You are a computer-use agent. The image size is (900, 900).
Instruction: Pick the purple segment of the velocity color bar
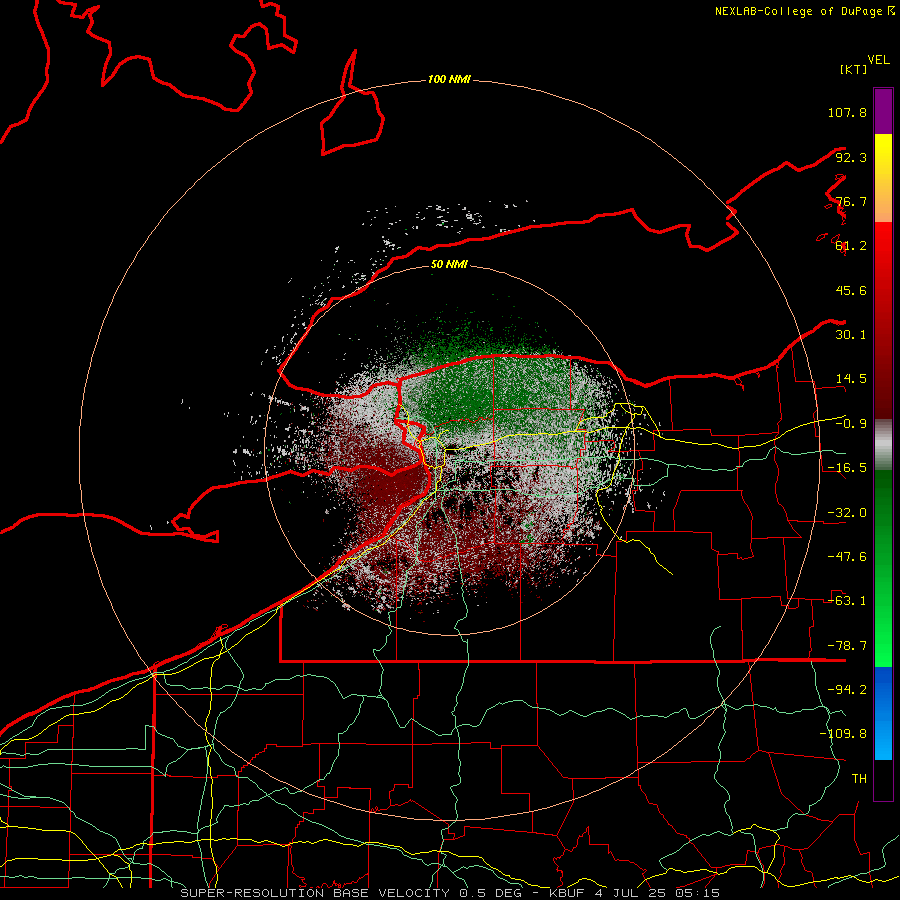883,111
